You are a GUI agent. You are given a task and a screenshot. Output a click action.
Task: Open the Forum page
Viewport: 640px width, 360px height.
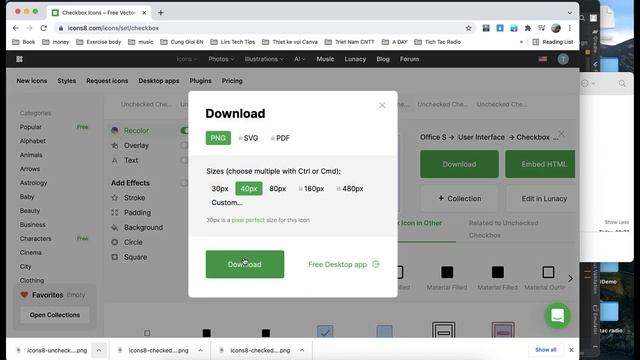tap(409, 59)
